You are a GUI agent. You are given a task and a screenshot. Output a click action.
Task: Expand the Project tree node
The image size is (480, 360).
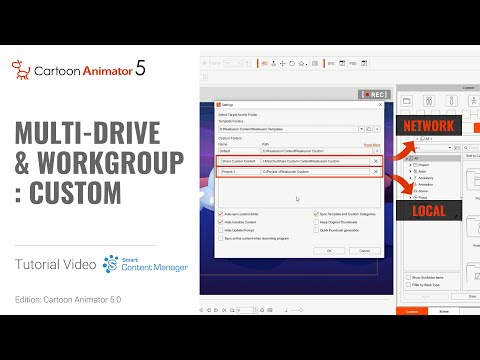tap(410, 165)
